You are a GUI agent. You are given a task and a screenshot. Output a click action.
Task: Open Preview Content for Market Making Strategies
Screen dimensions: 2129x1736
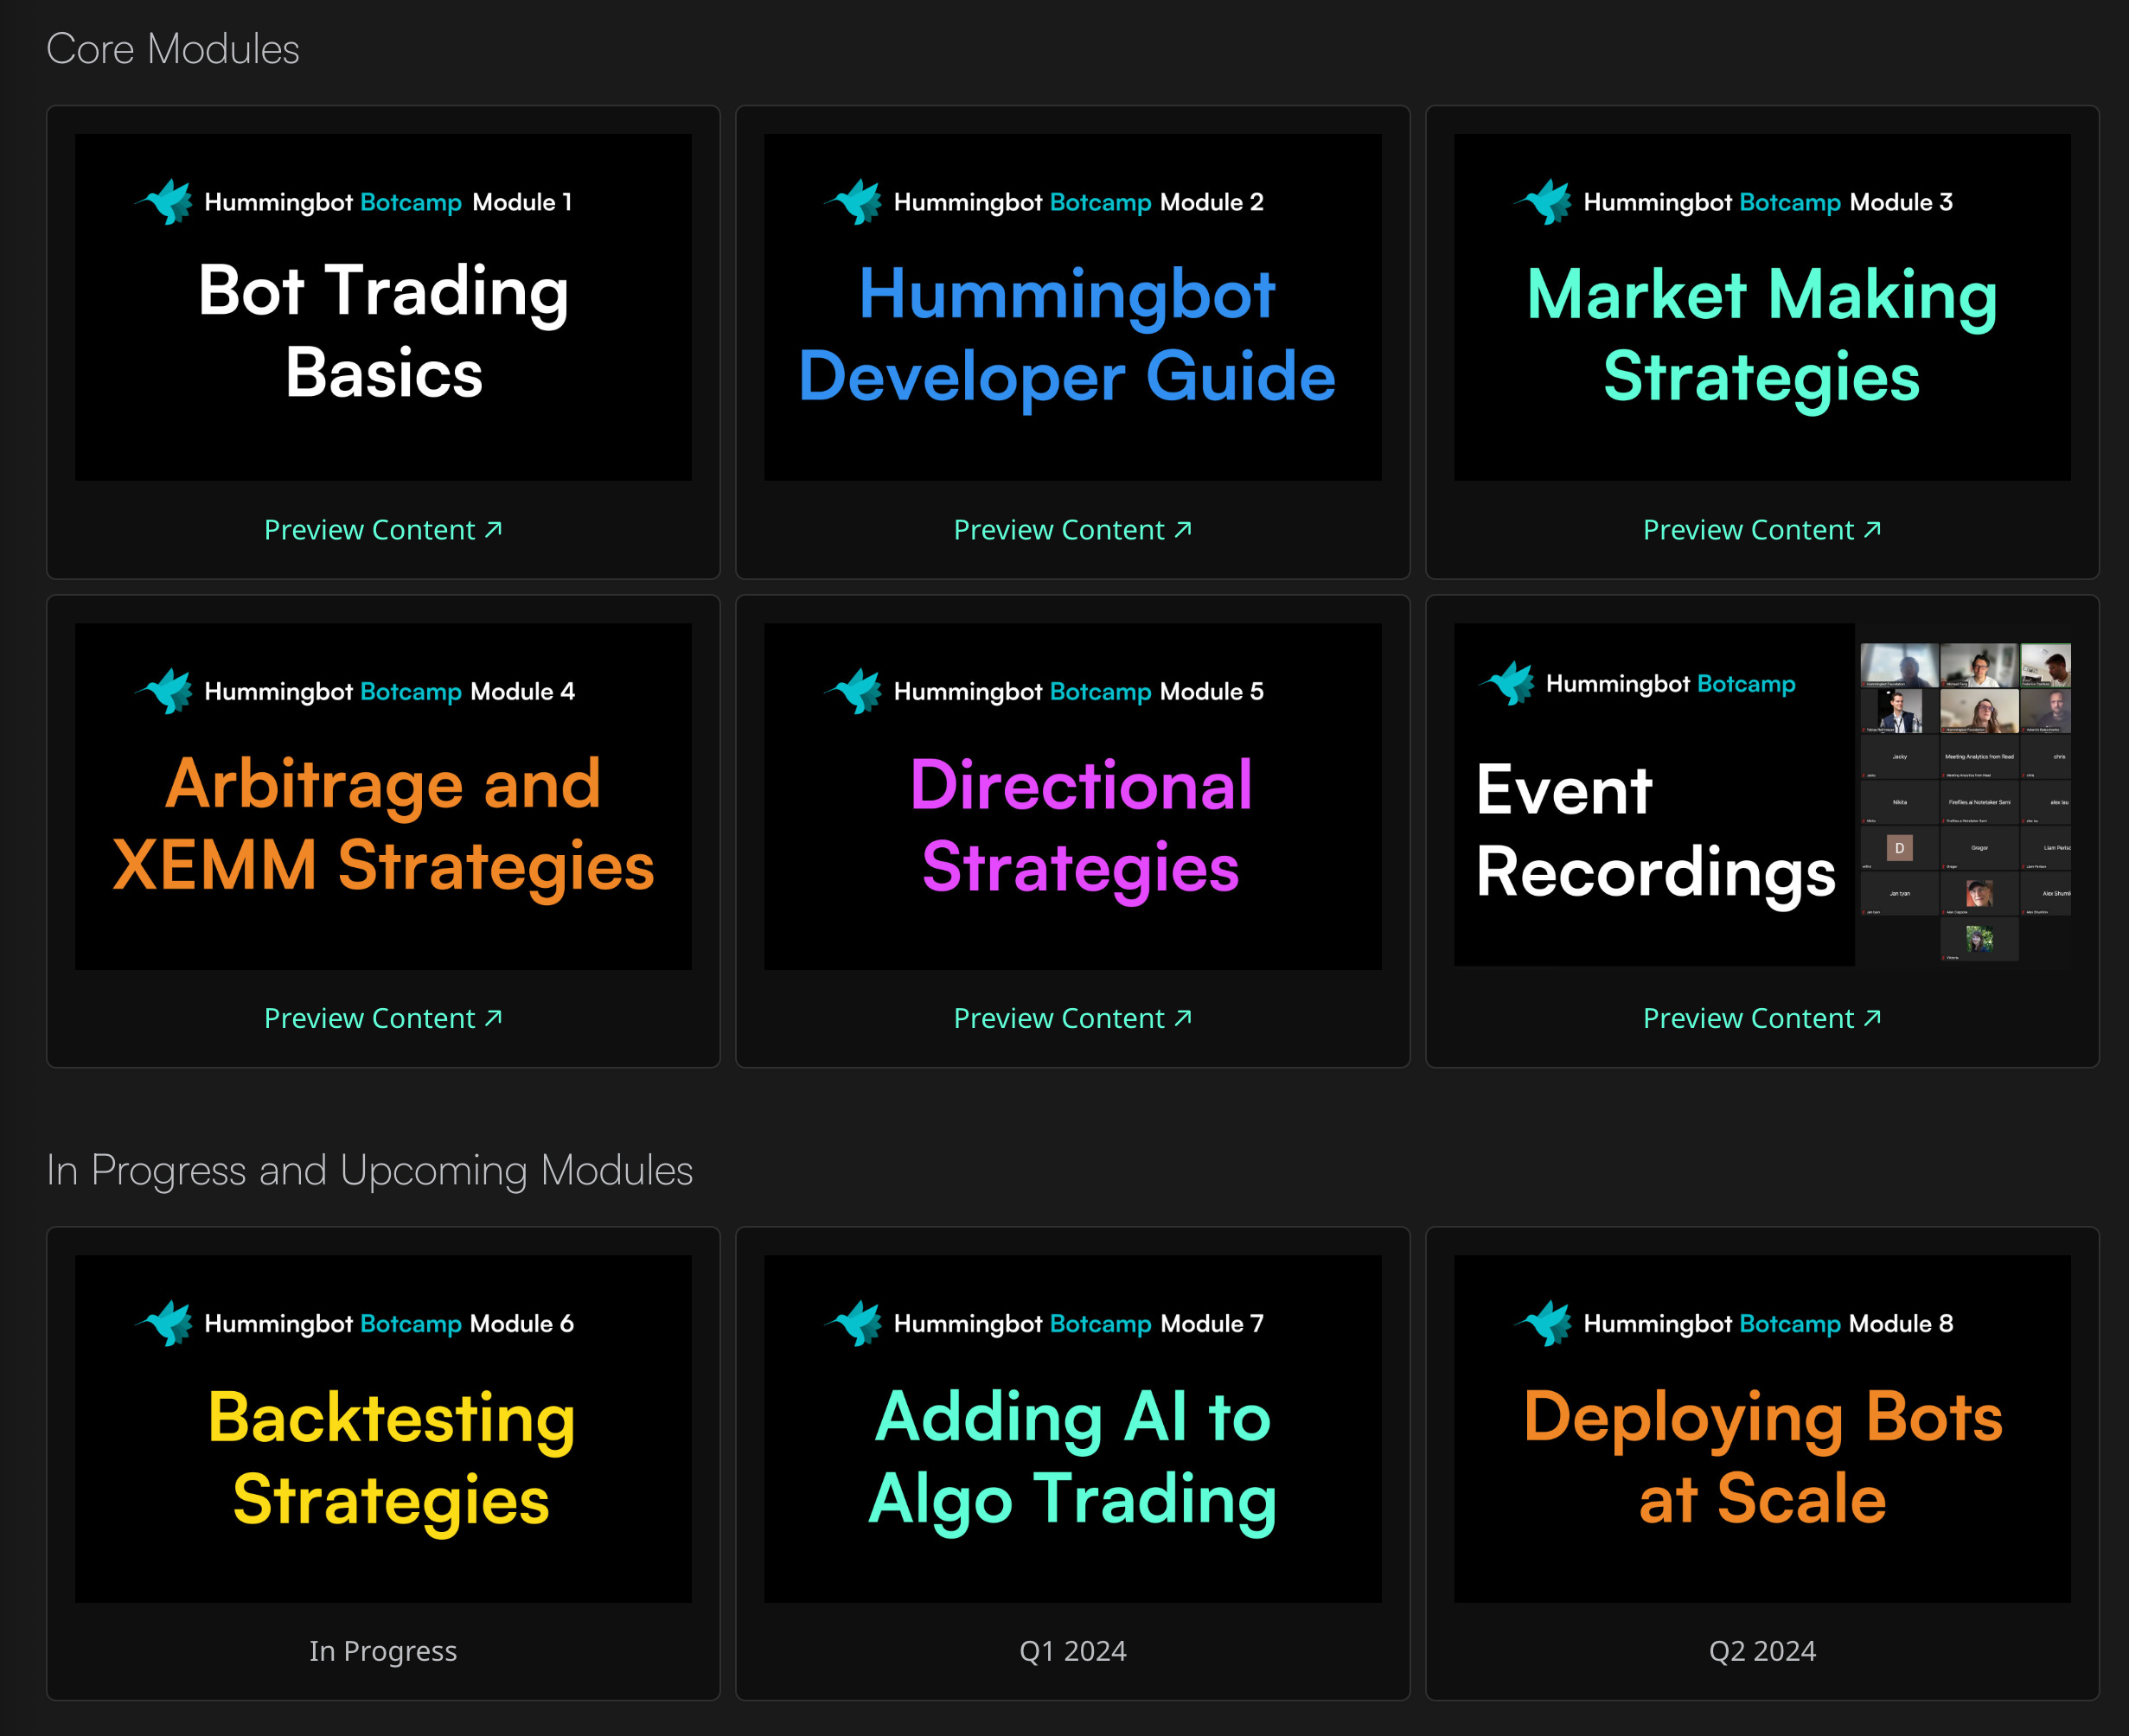(x=1762, y=530)
